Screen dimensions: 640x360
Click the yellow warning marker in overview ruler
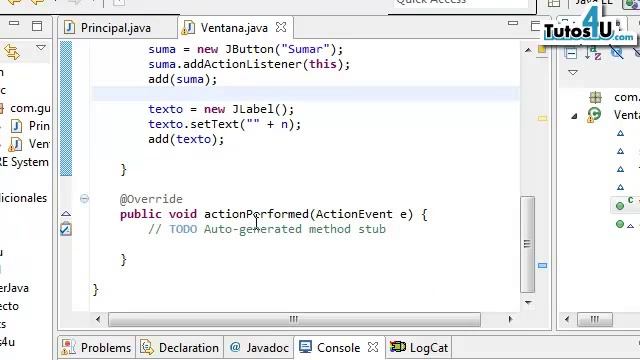click(542, 118)
